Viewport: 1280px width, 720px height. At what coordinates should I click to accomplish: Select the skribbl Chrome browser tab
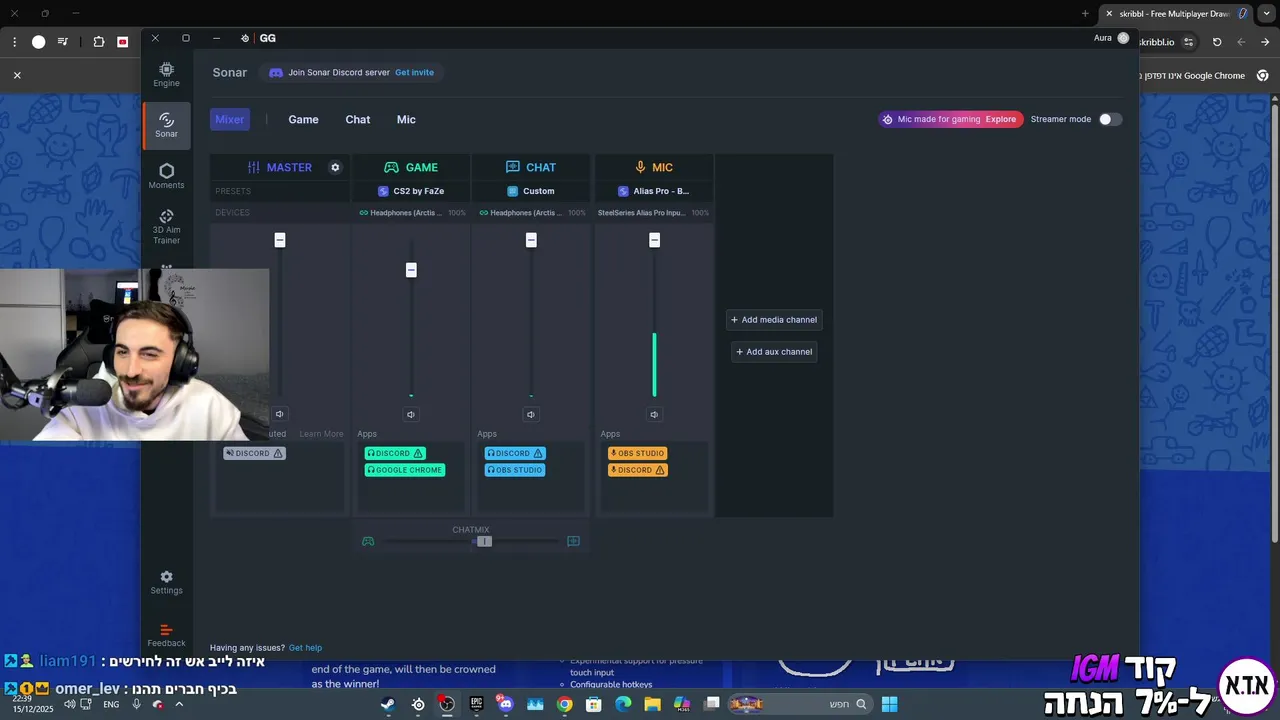pyautogui.click(x=1177, y=13)
